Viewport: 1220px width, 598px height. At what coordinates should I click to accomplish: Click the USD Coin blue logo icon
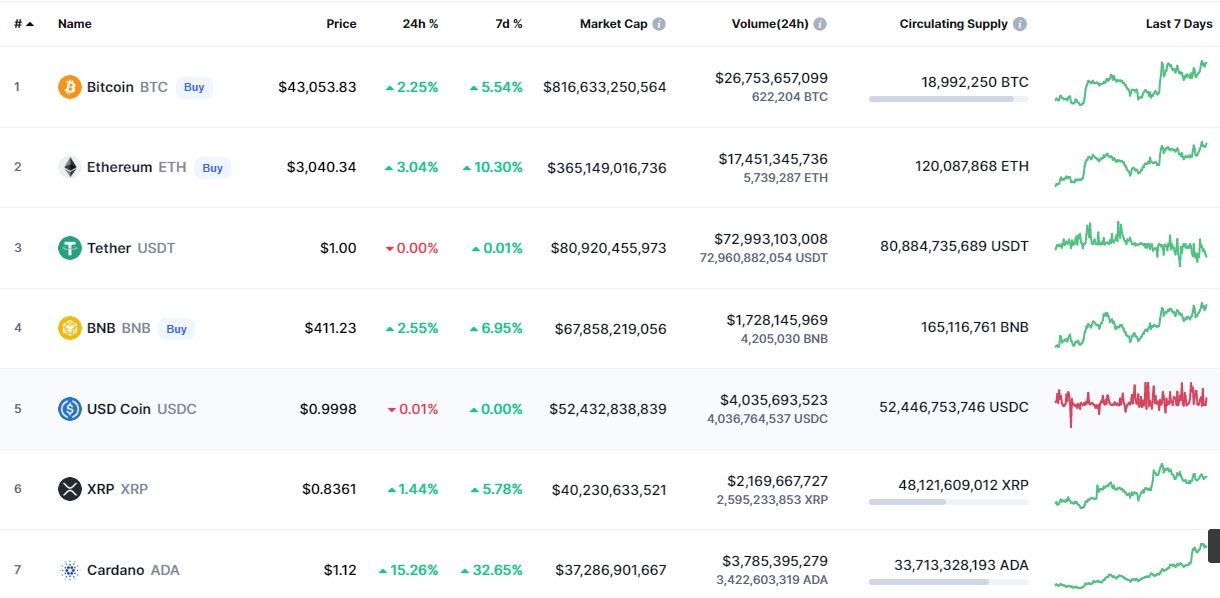(x=69, y=409)
